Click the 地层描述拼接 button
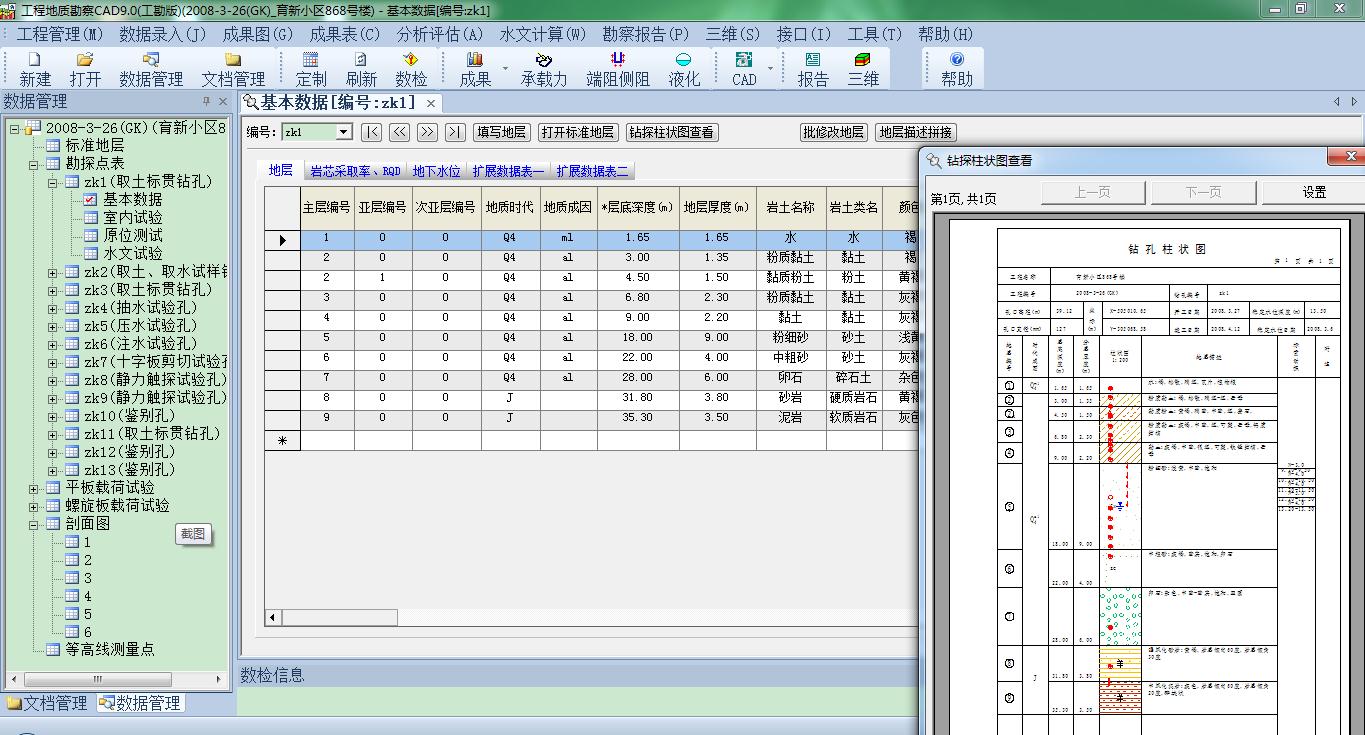 [915, 132]
